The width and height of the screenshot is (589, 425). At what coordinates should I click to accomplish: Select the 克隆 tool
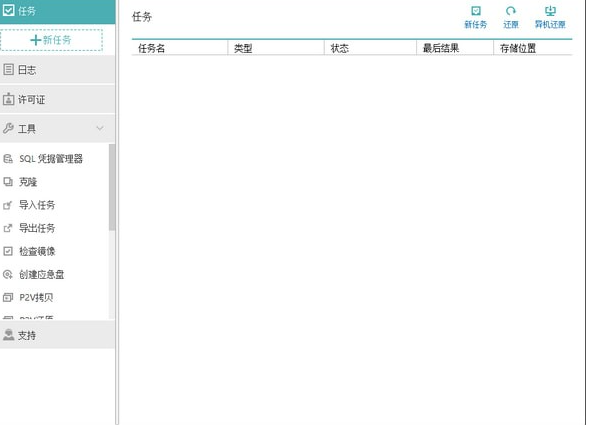point(28,182)
